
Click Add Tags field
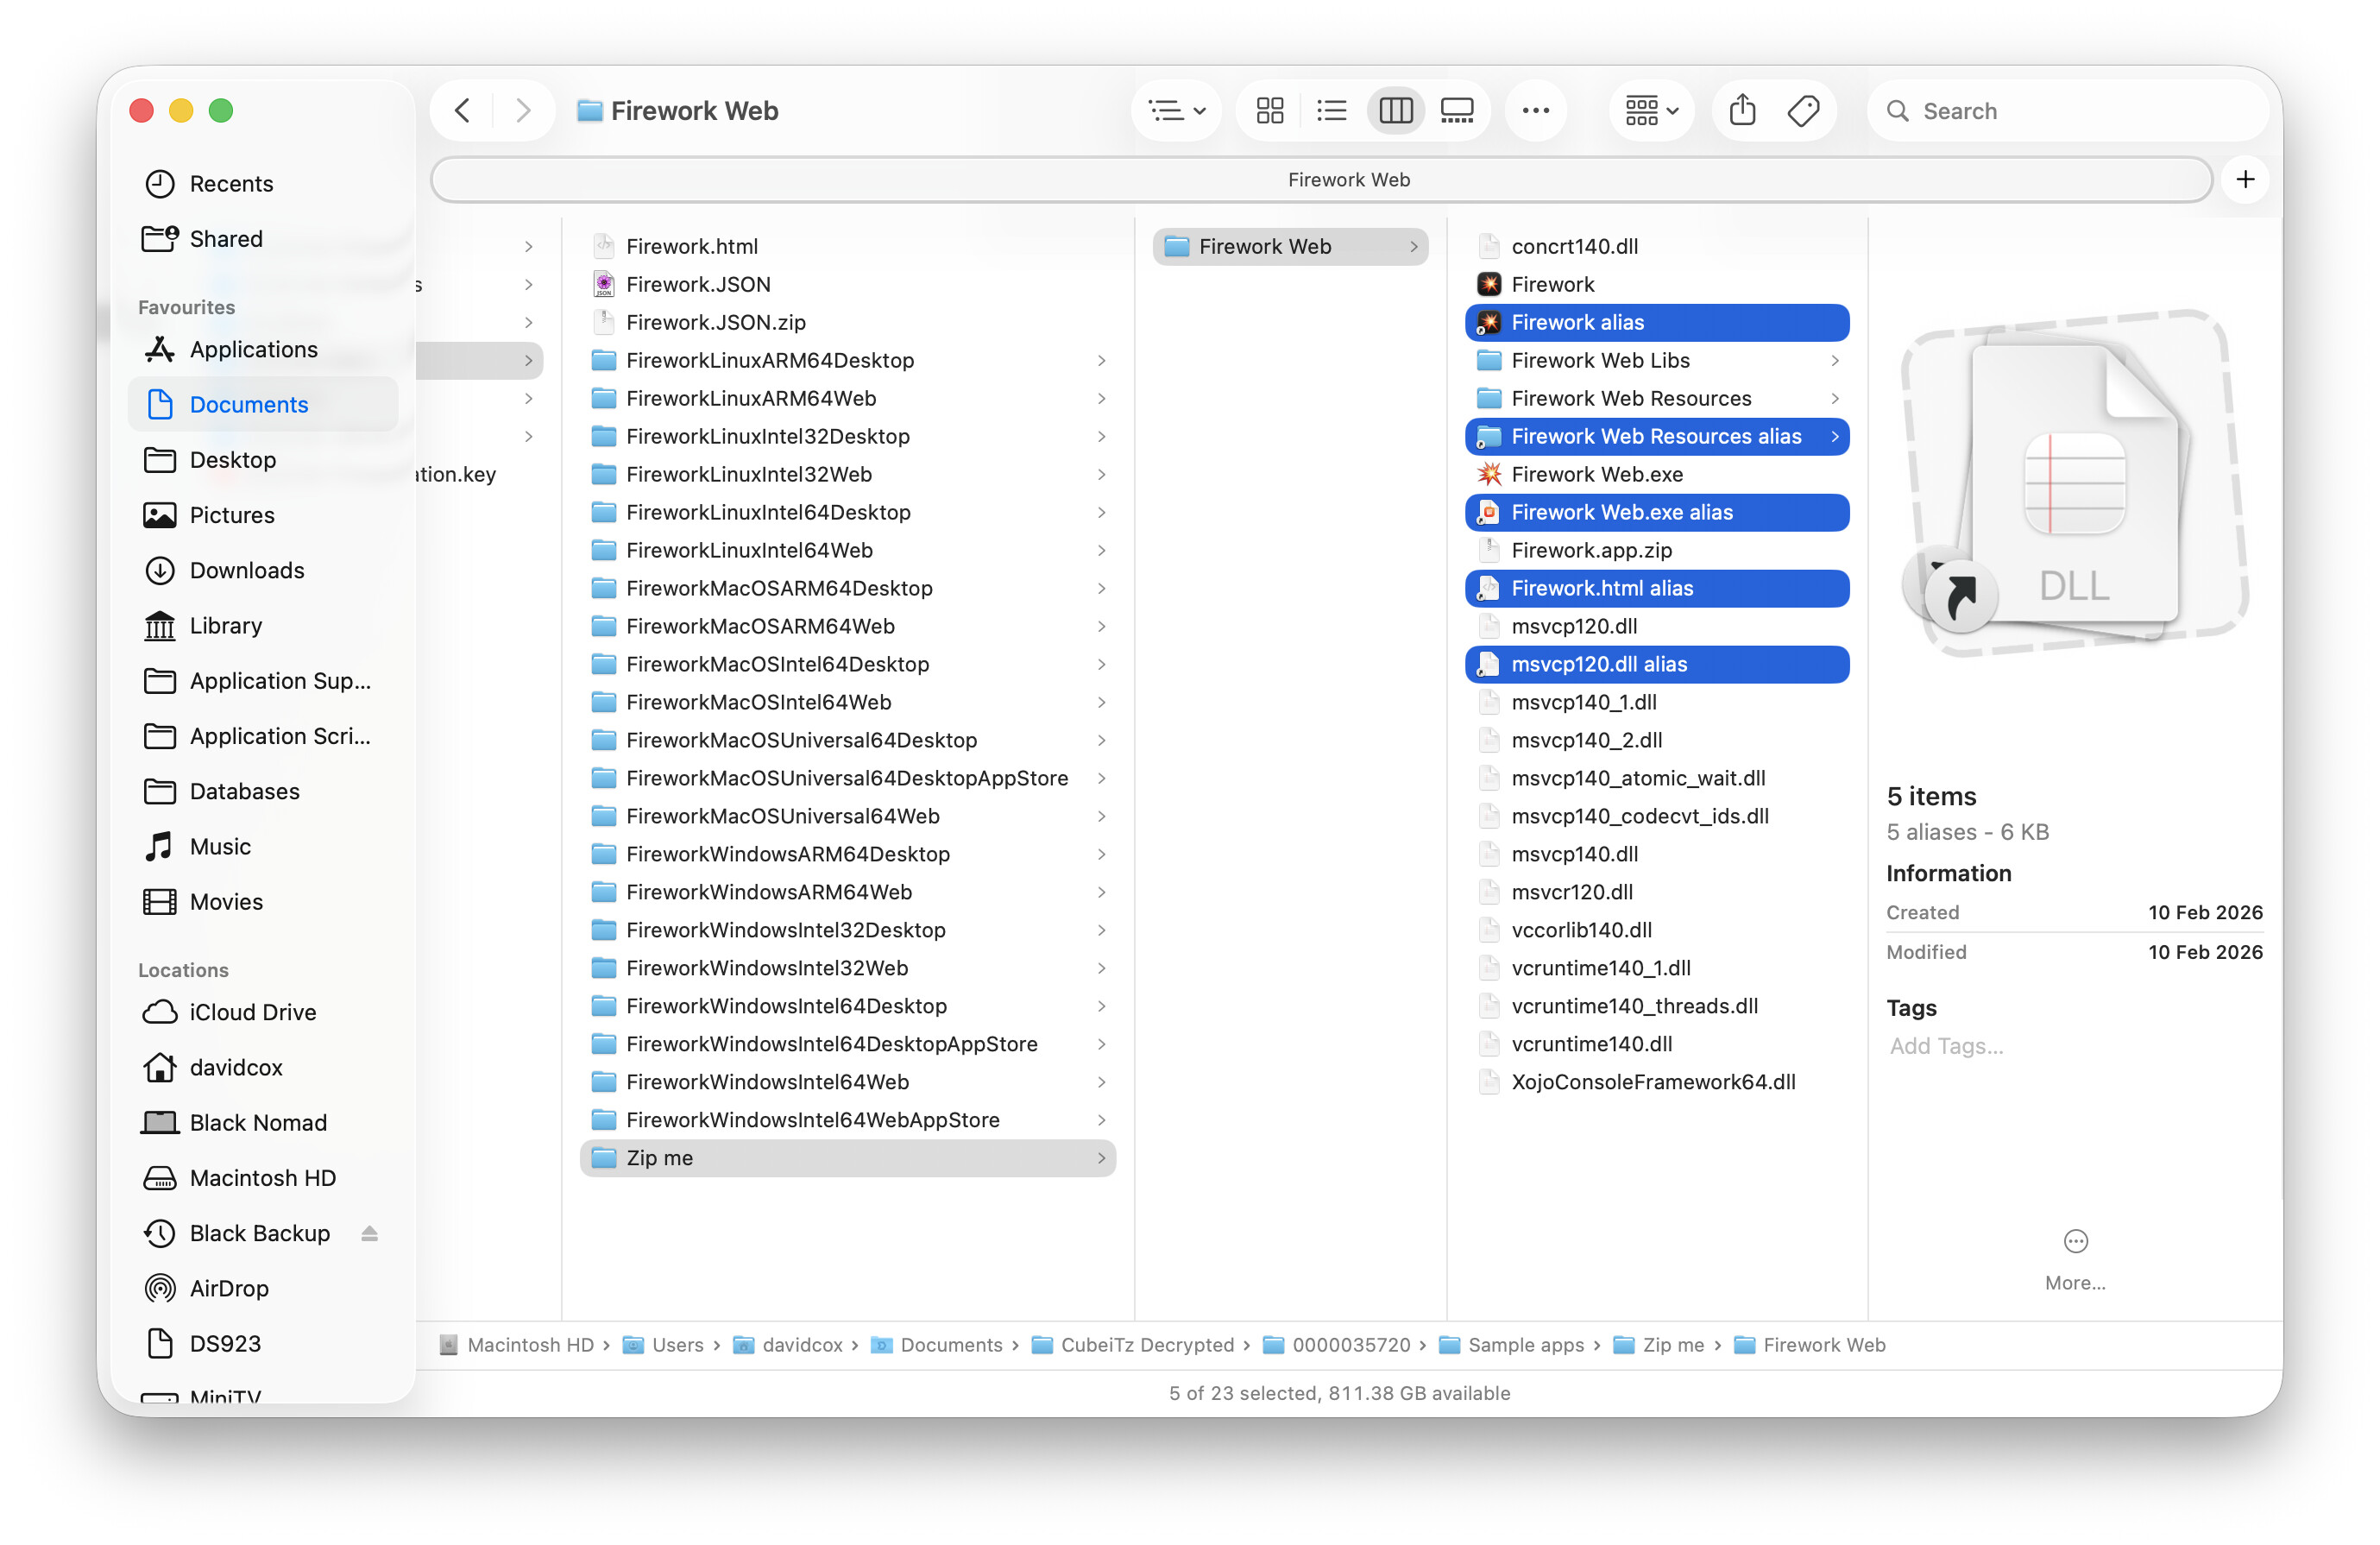coord(1946,1046)
